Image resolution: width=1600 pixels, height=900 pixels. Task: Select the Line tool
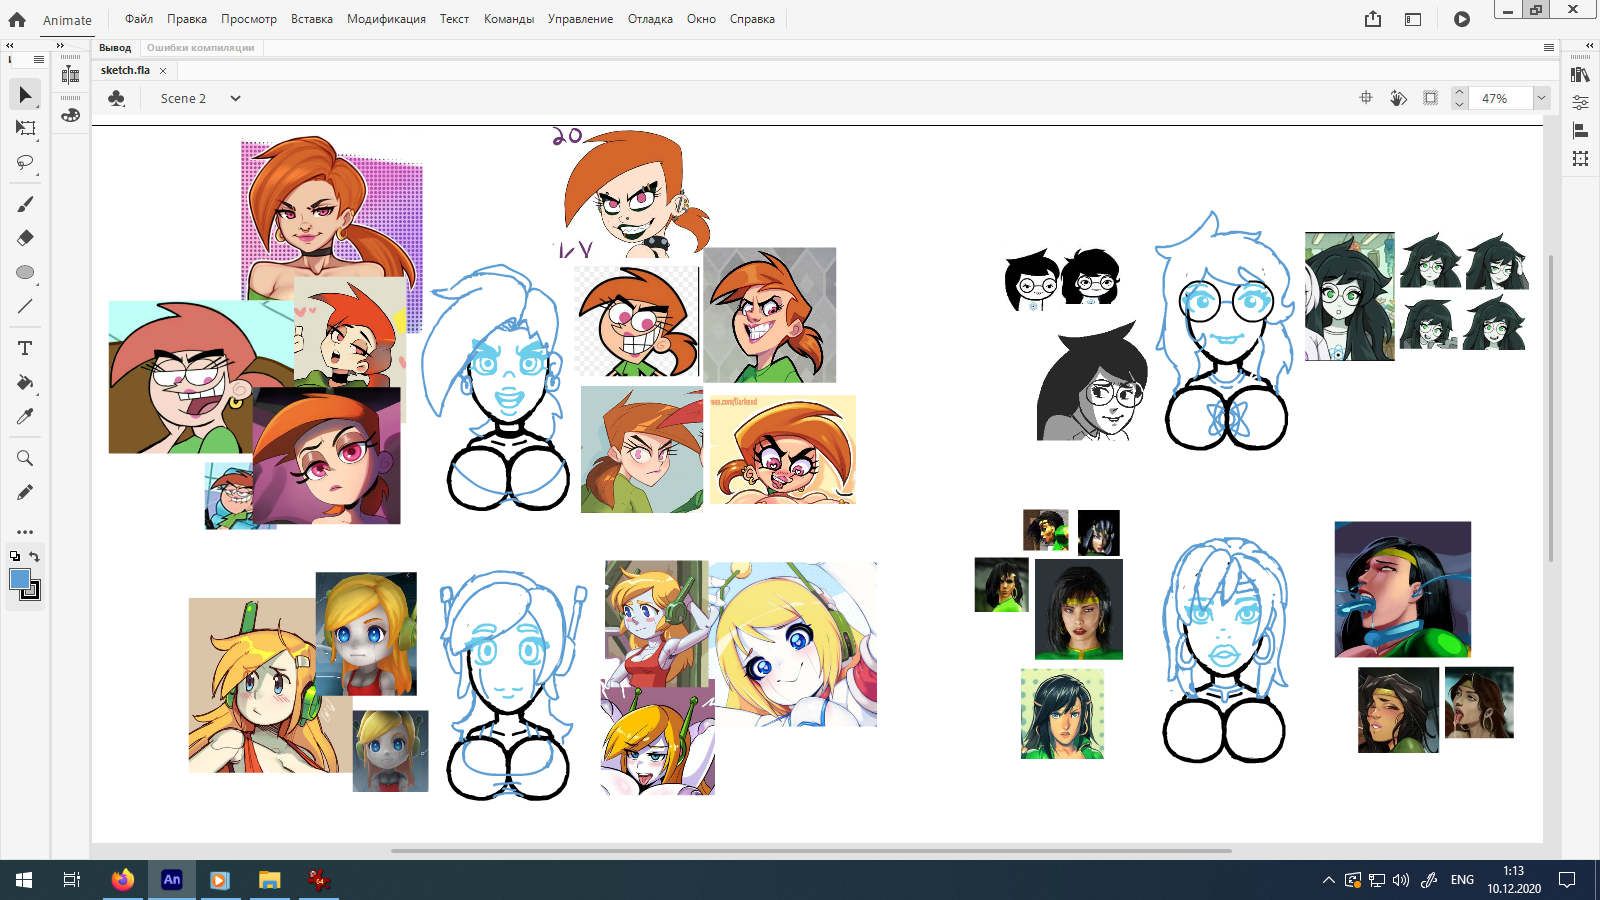(25, 306)
